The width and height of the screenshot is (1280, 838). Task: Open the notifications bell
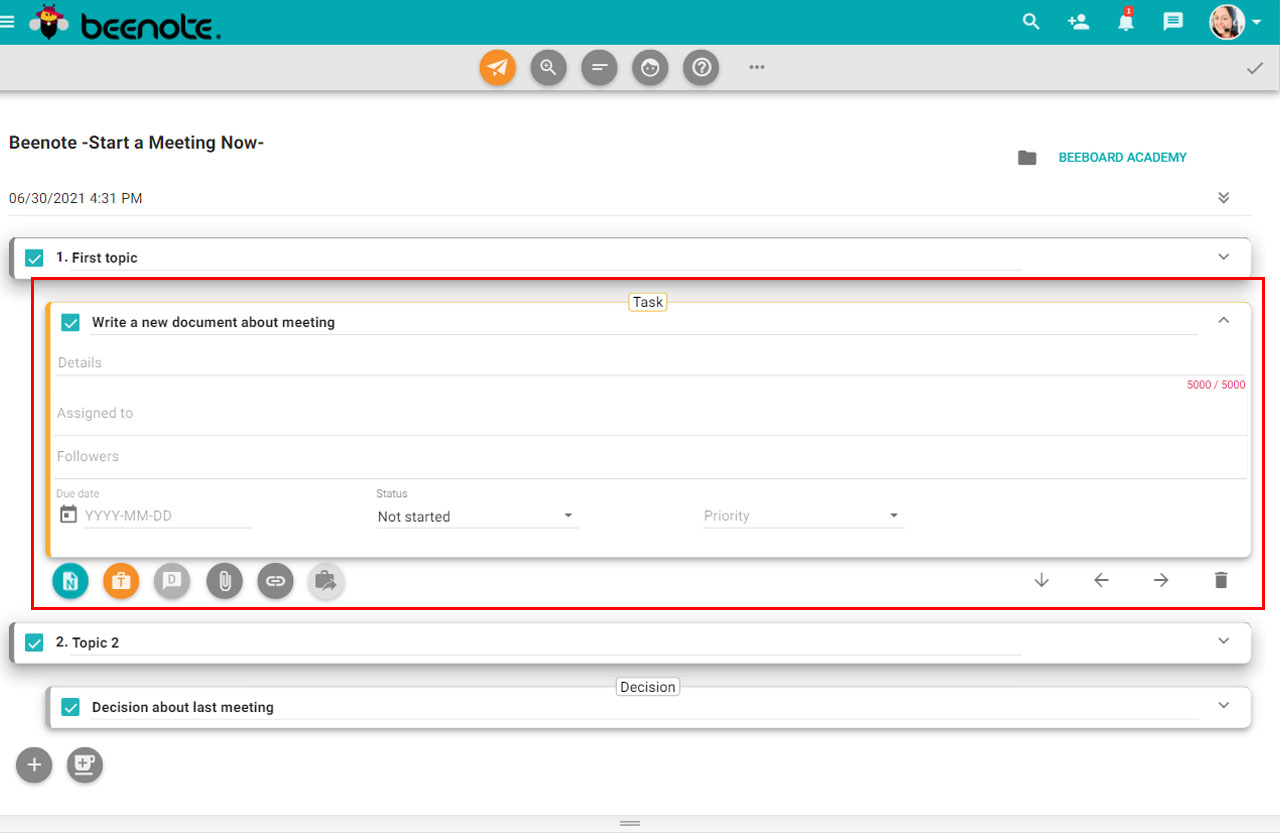coord(1126,21)
